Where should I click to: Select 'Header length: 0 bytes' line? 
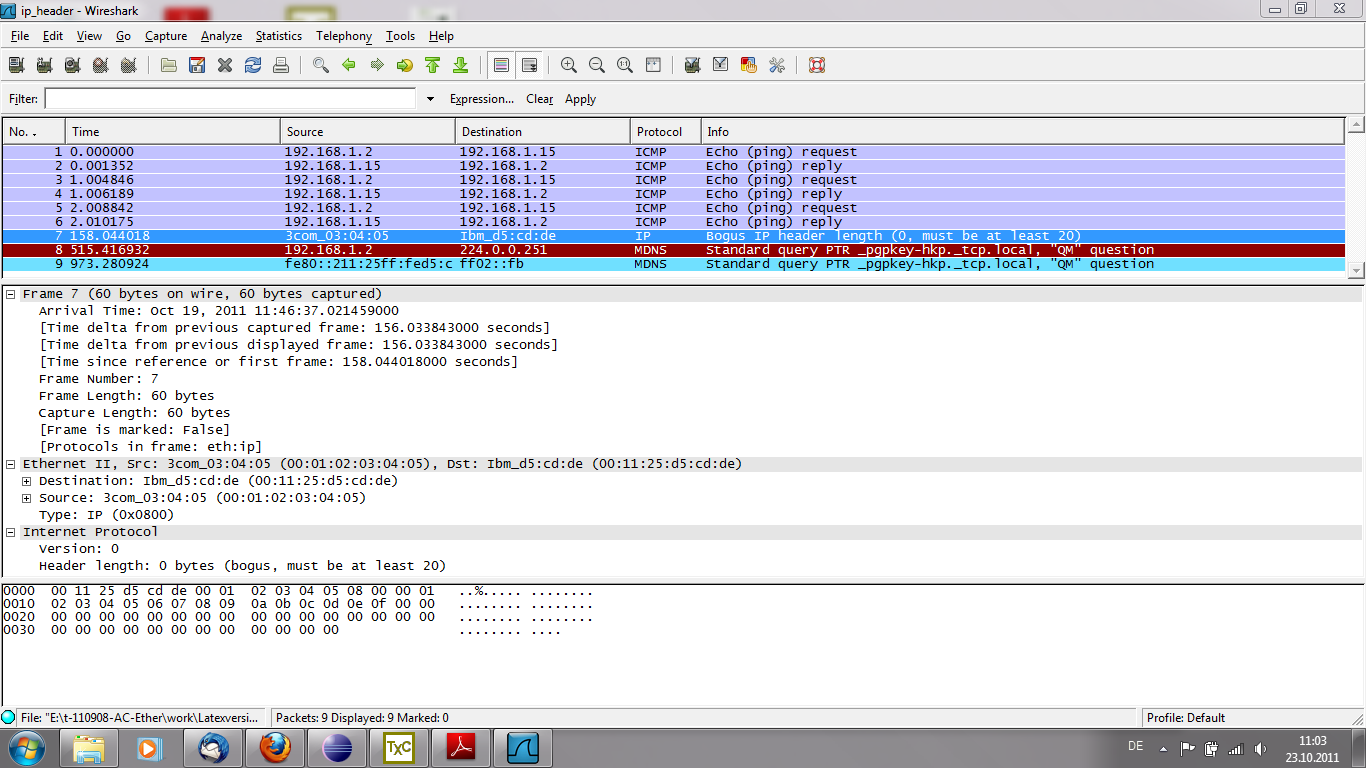[242, 566]
